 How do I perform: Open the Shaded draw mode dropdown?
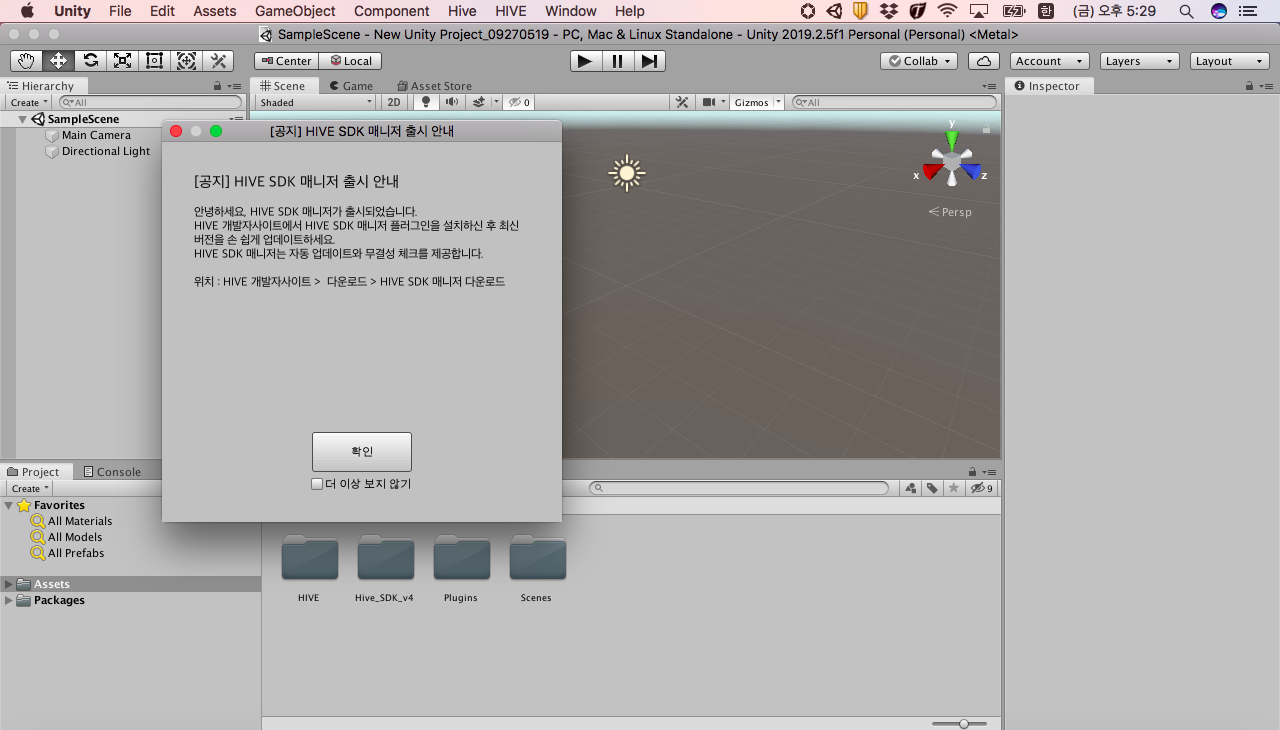point(315,102)
